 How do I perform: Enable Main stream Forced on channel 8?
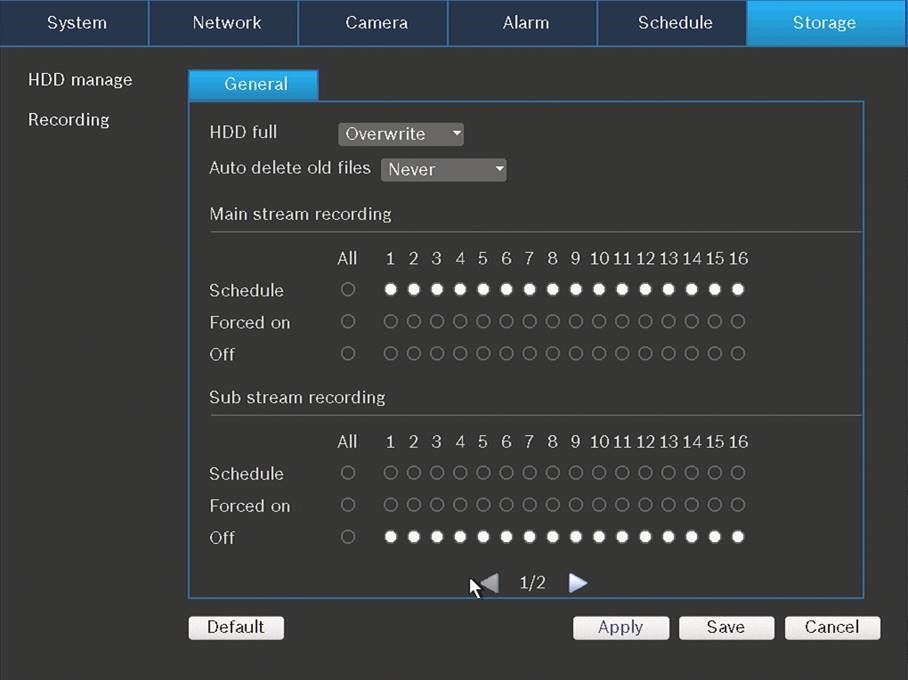[552, 322]
